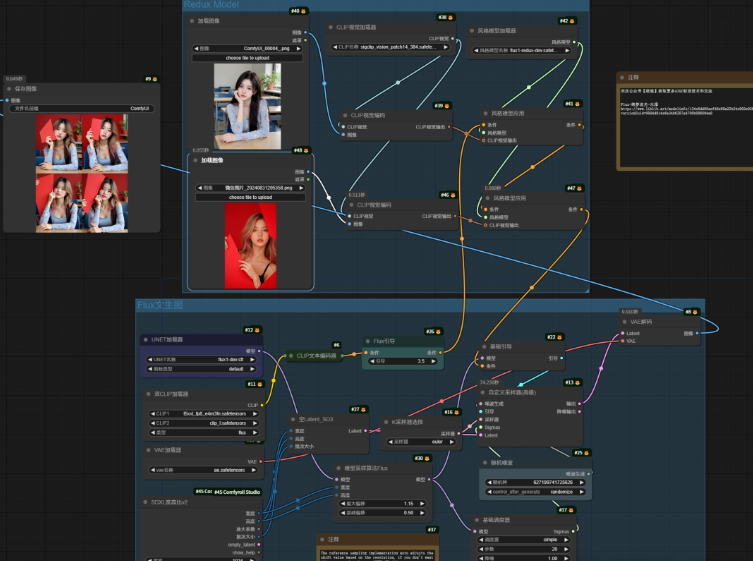753x561 pixels.
Task: Open the sigclip_vision_patch14 CLIP name selector
Action: coord(390,47)
